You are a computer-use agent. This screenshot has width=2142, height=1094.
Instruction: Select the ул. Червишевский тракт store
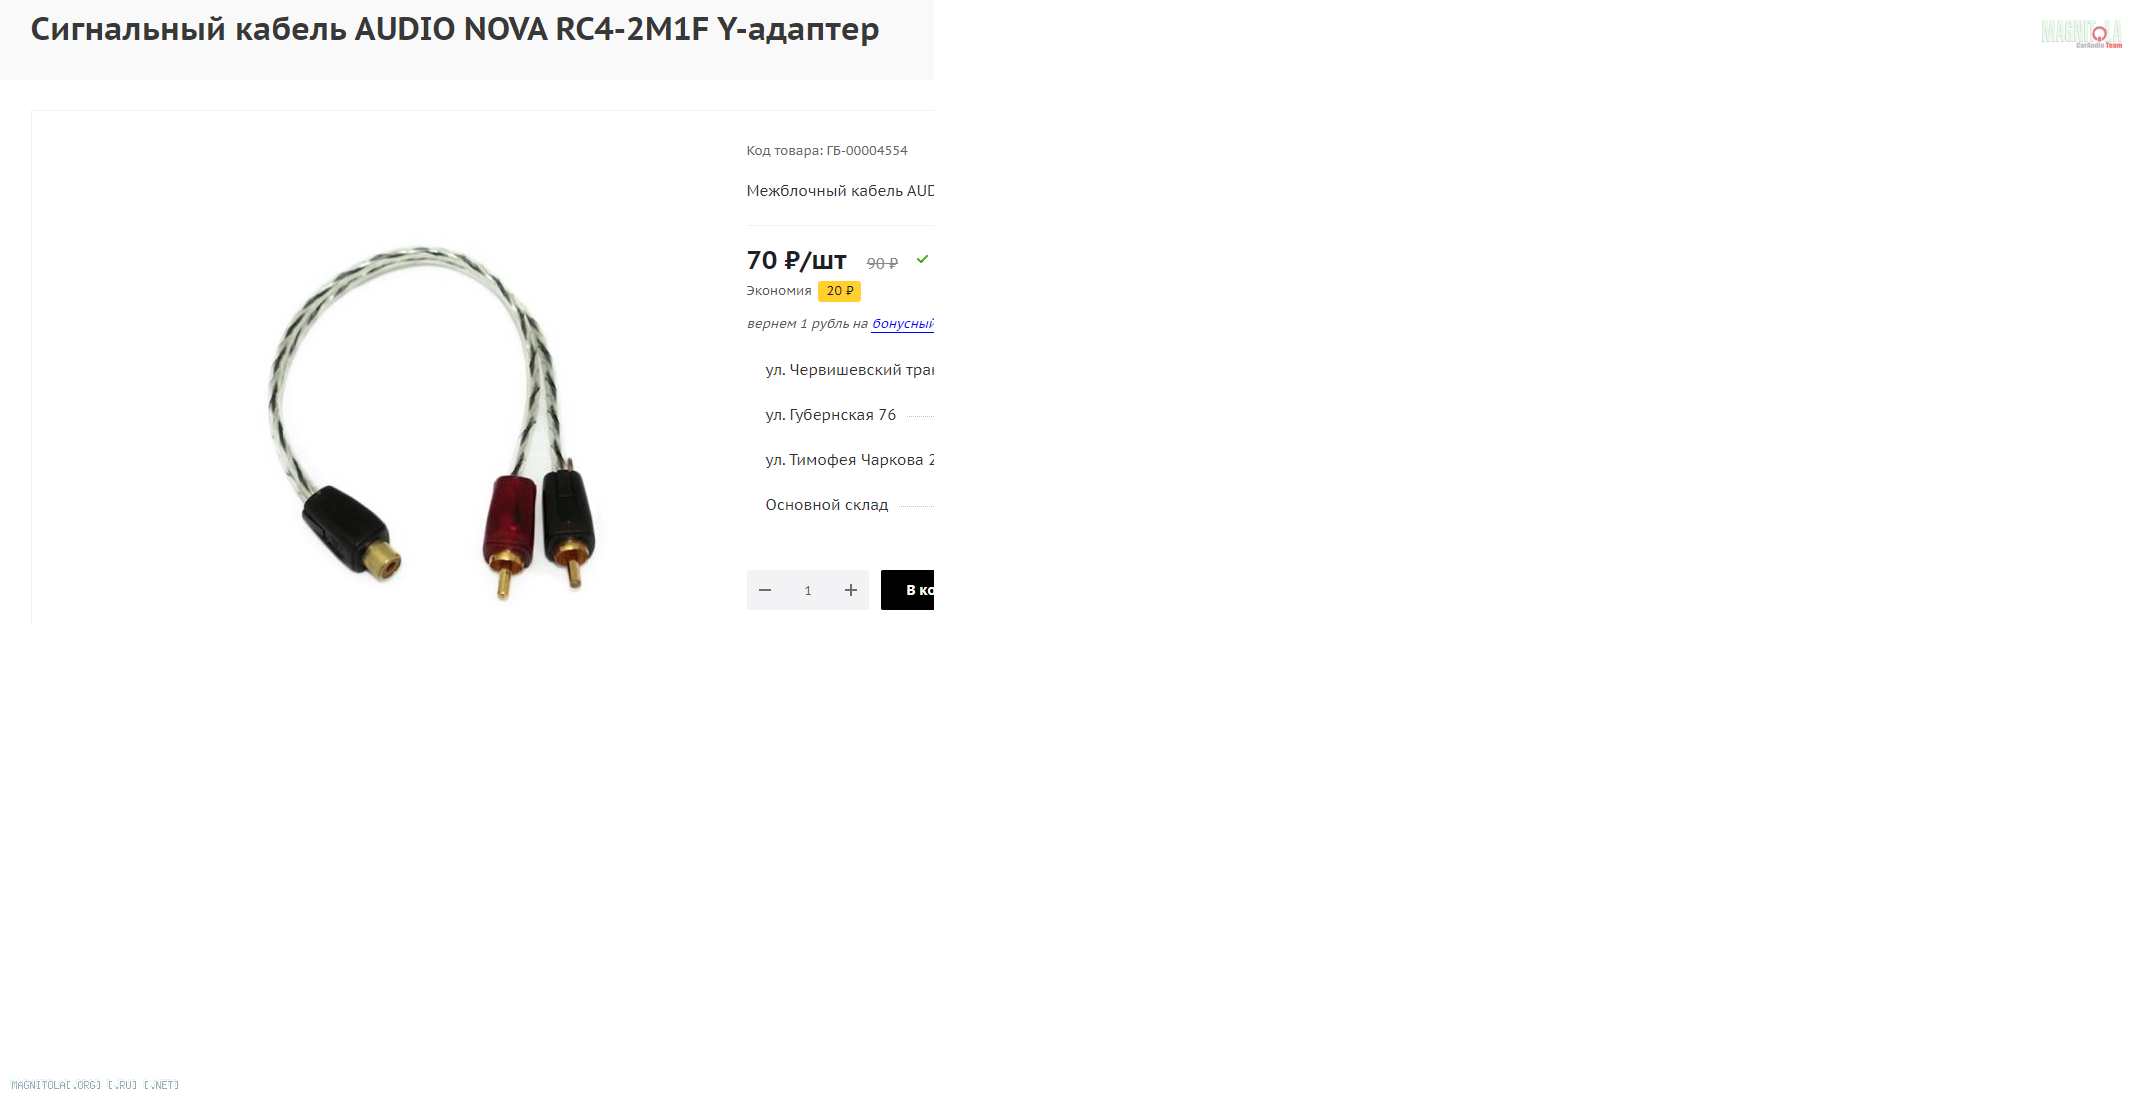[850, 370]
